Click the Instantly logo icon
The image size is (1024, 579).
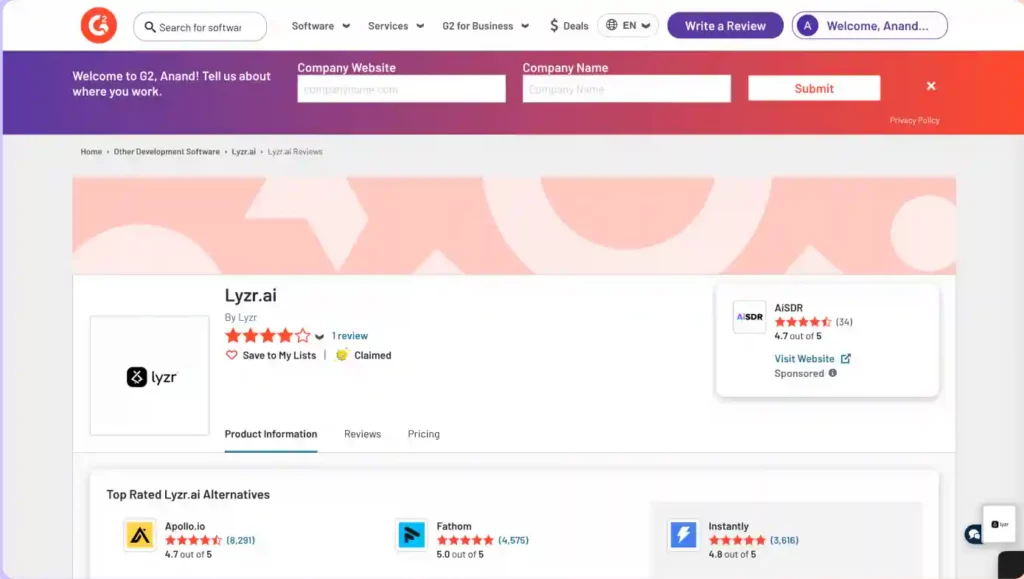tap(684, 535)
